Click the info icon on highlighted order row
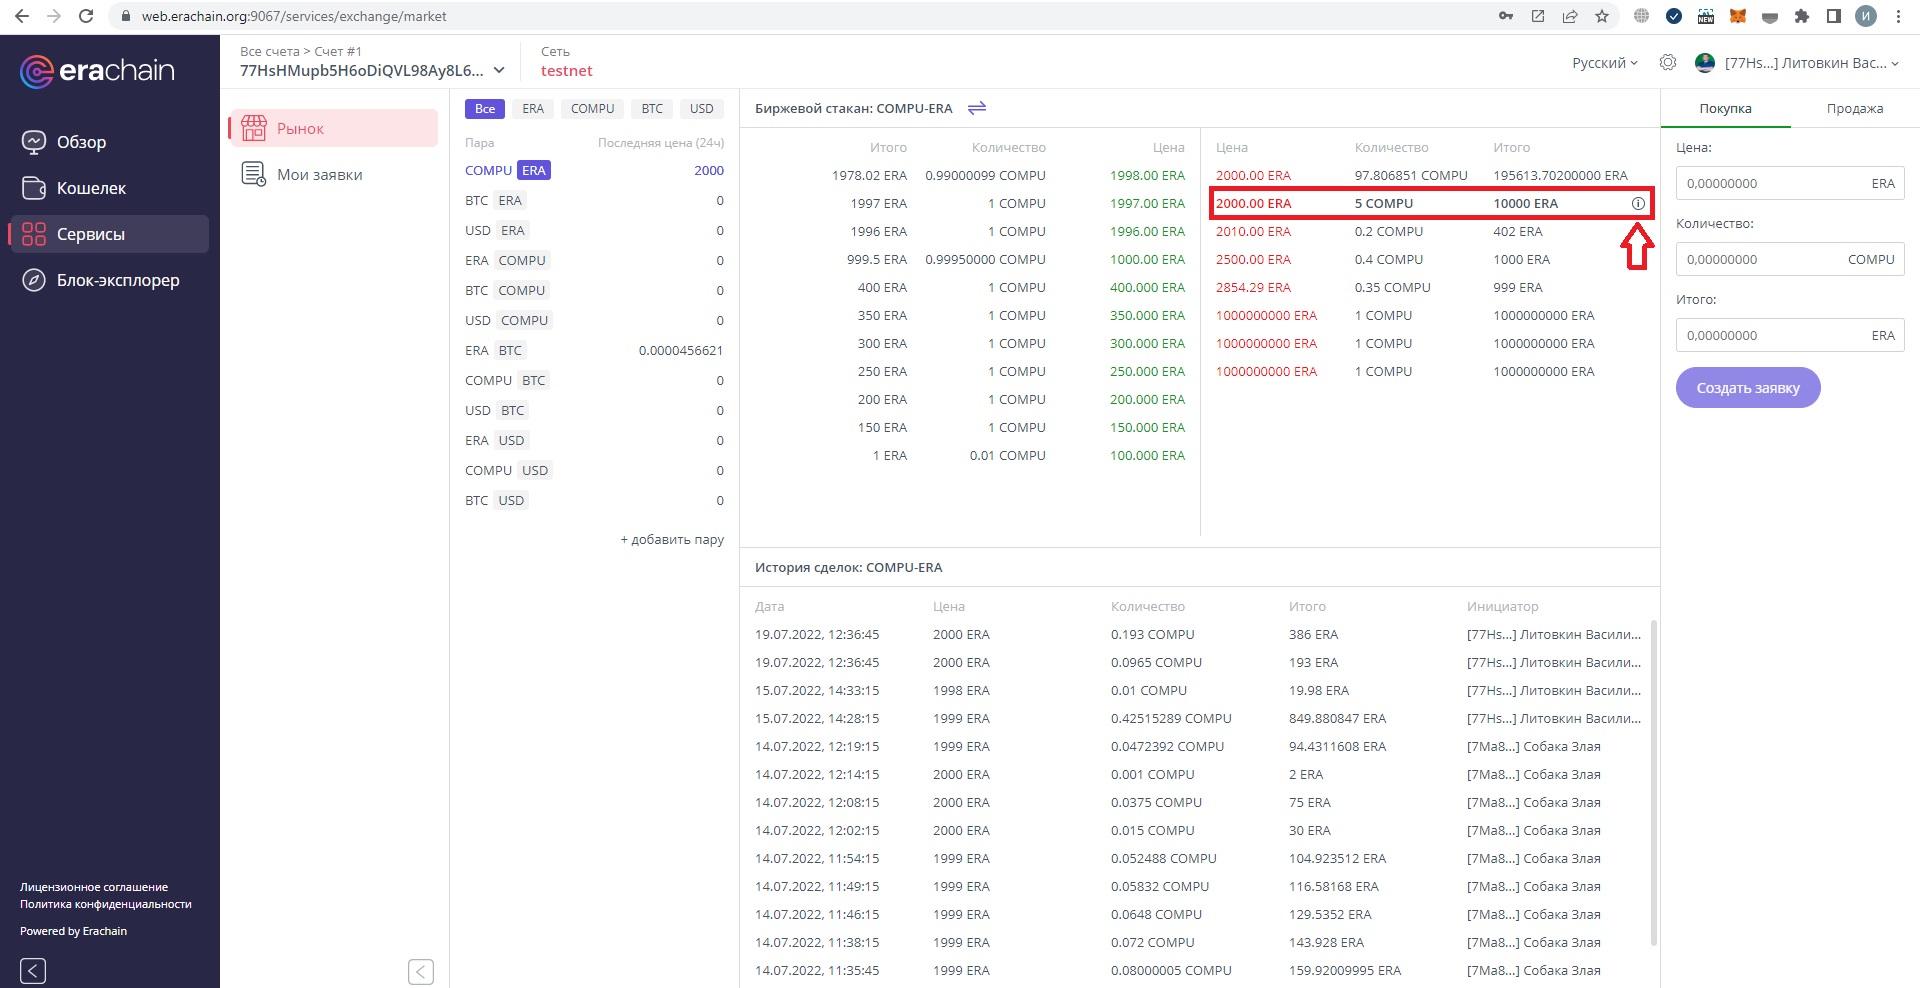 (x=1638, y=203)
